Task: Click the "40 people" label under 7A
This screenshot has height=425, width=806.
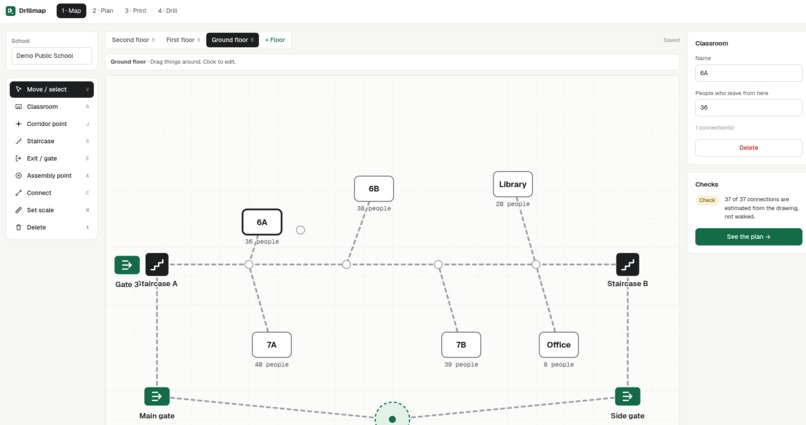Action: click(x=271, y=364)
